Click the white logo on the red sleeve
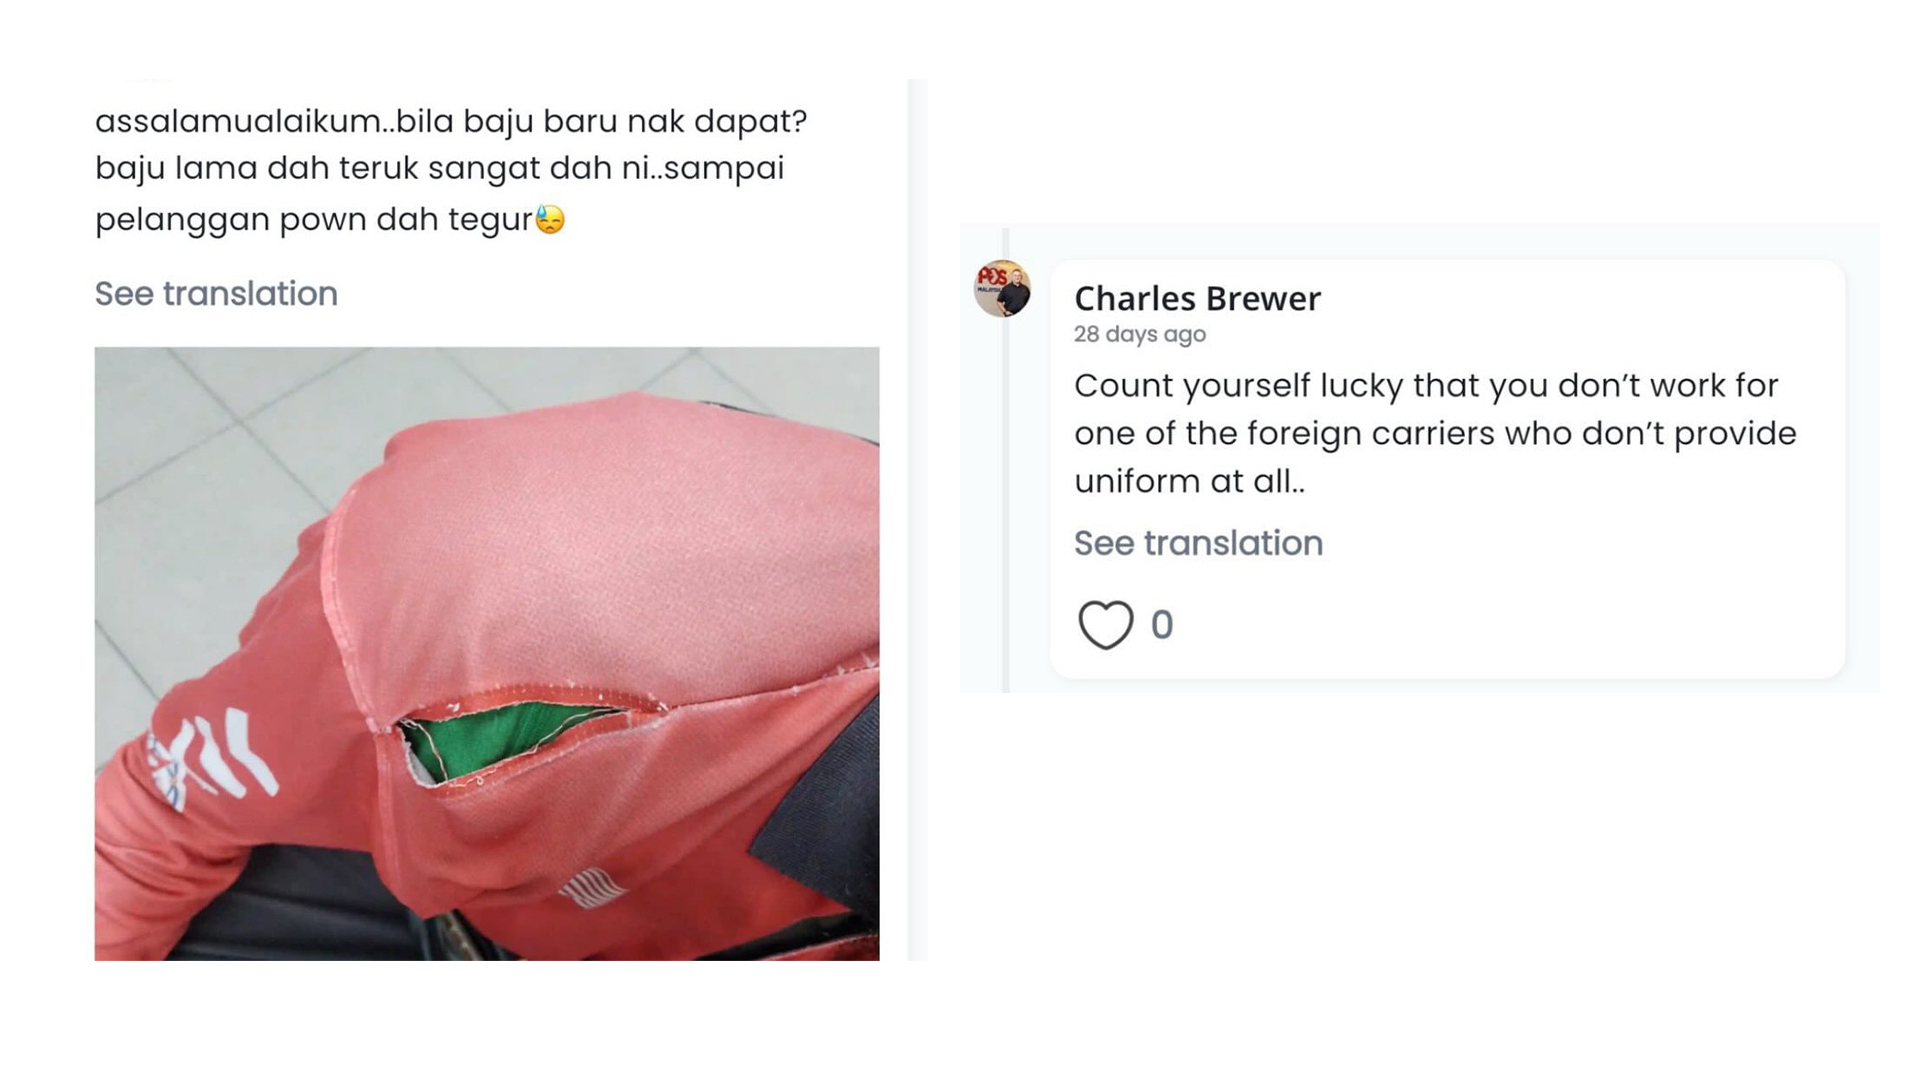This screenshot has width=1920, height=1080. pos(210,758)
